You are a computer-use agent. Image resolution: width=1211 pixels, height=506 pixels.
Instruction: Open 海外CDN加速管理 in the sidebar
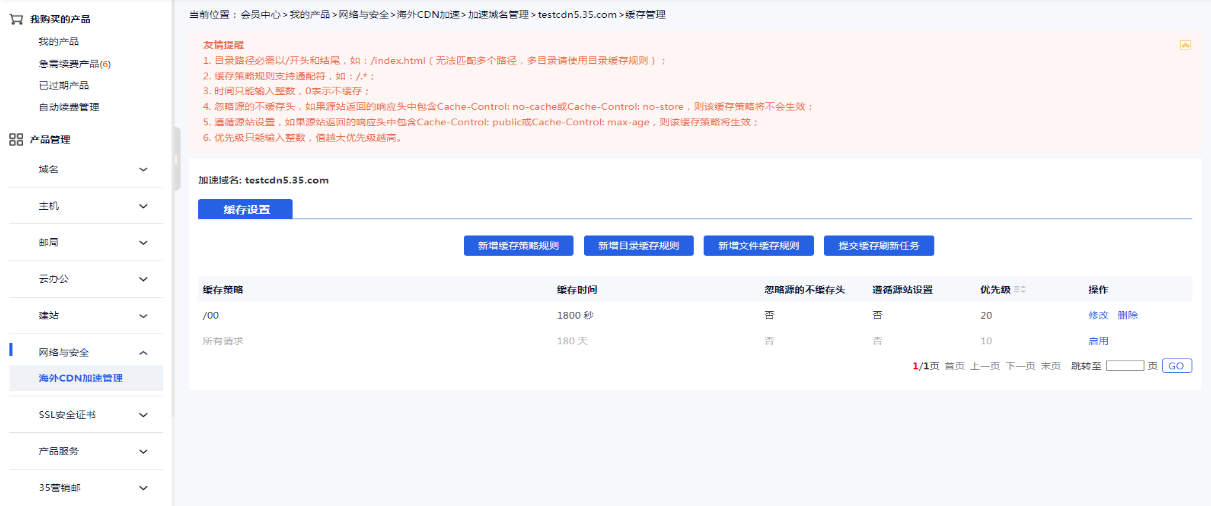[80, 379]
